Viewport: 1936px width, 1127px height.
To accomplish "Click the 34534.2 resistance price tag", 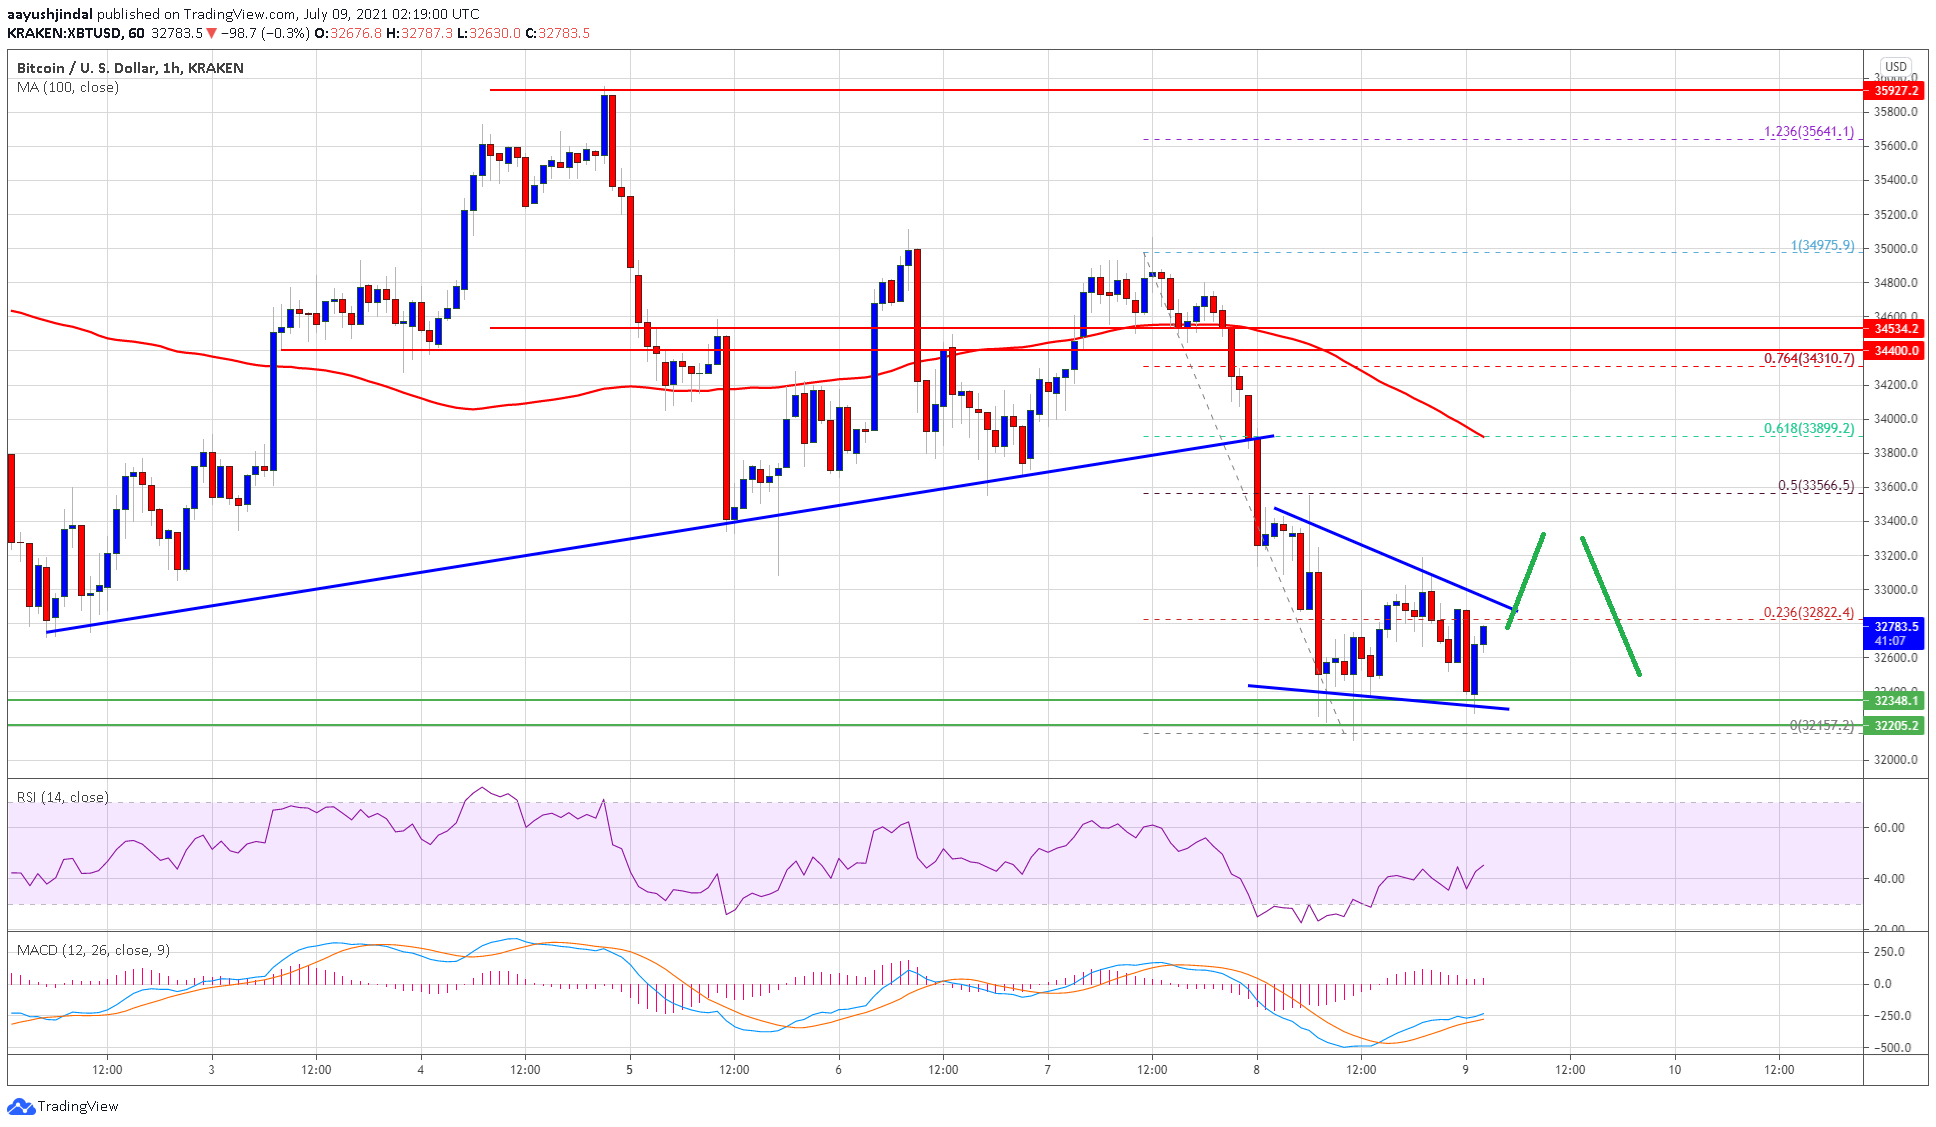I will 1895,328.
